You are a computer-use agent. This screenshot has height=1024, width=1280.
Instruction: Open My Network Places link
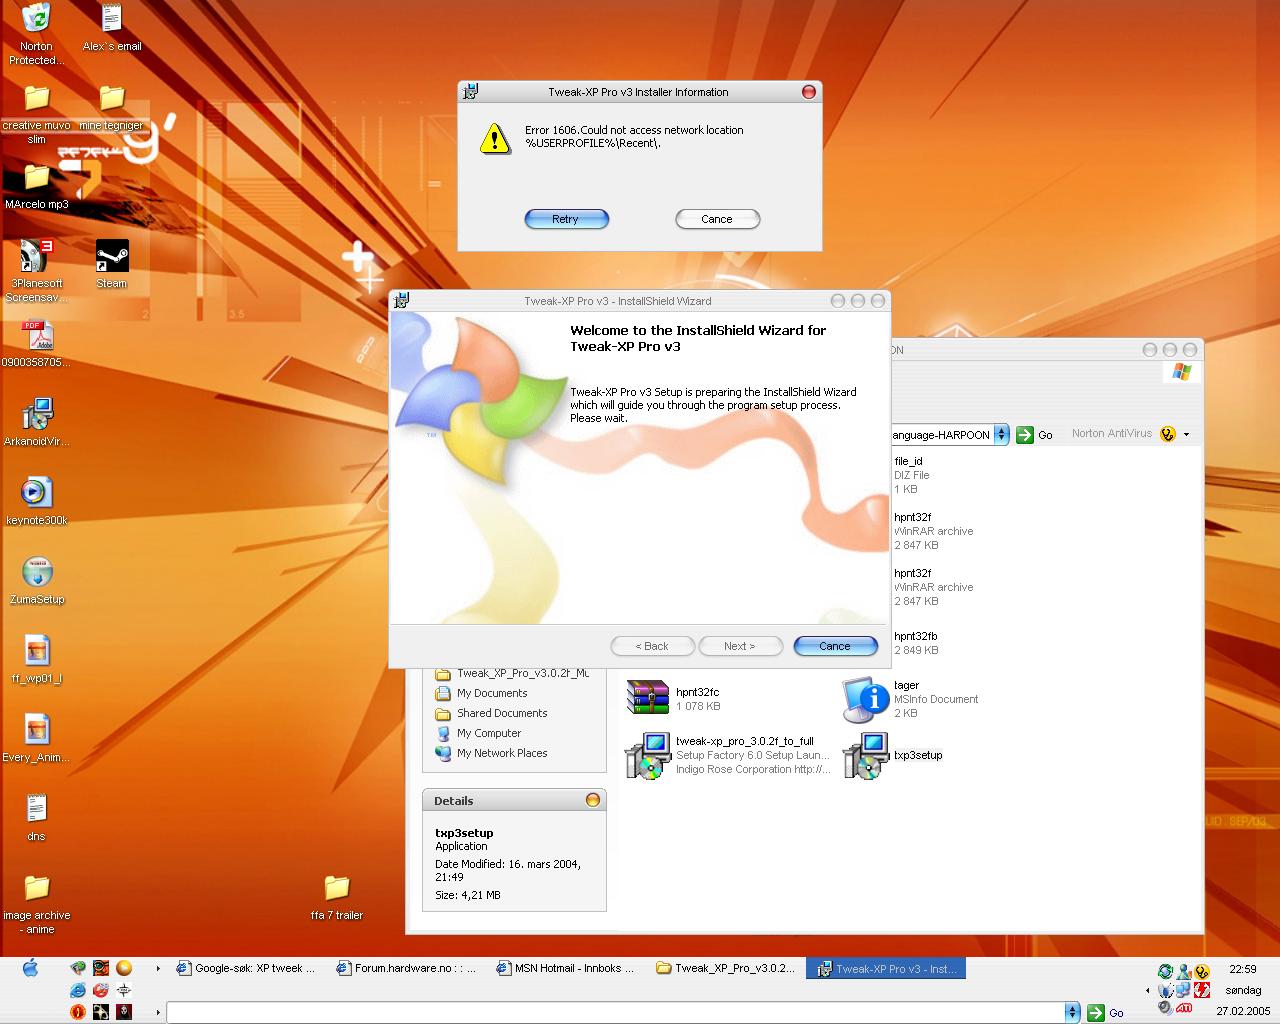(502, 753)
